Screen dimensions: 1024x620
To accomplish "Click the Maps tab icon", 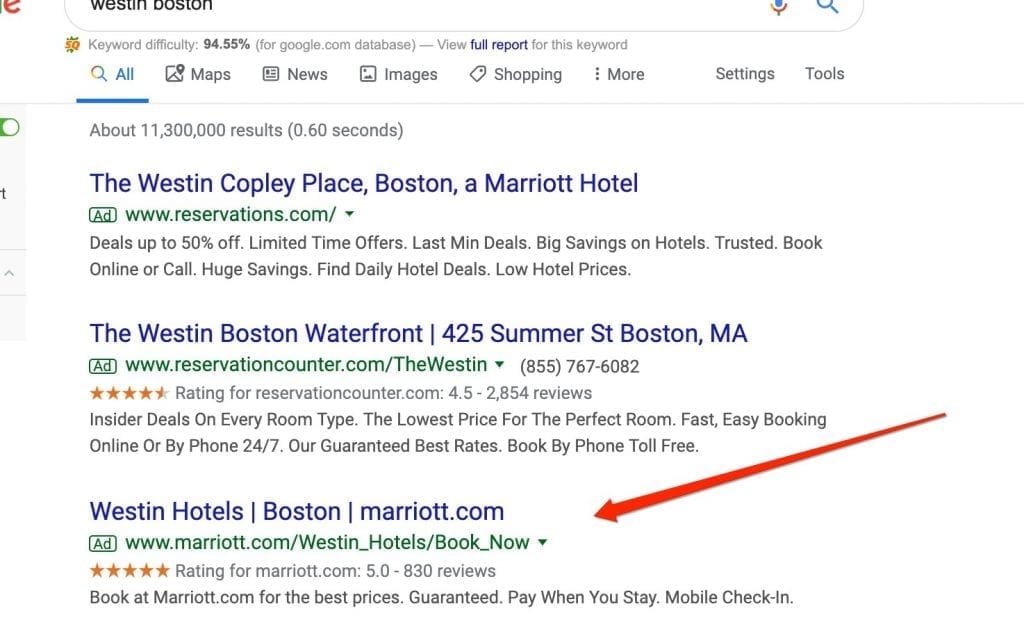I will click(174, 73).
